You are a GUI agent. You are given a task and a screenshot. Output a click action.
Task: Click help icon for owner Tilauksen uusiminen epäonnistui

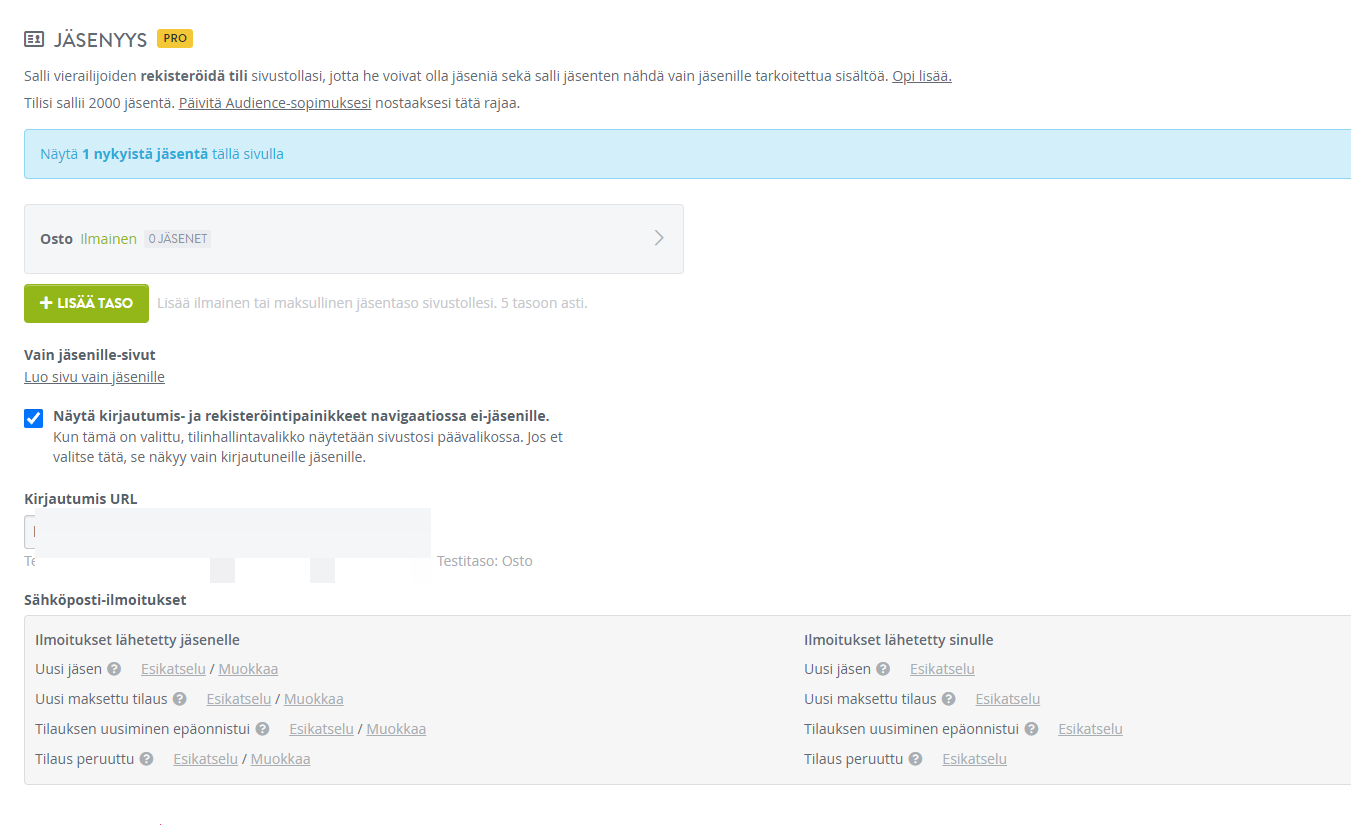click(x=1031, y=729)
